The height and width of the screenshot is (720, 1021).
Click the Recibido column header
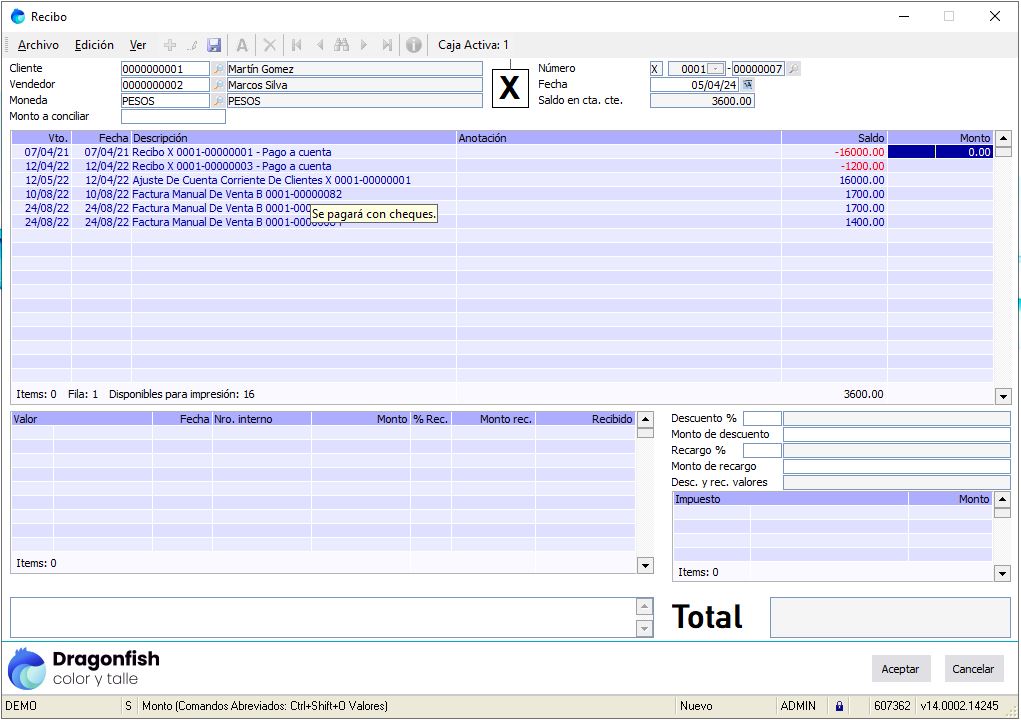(585, 419)
